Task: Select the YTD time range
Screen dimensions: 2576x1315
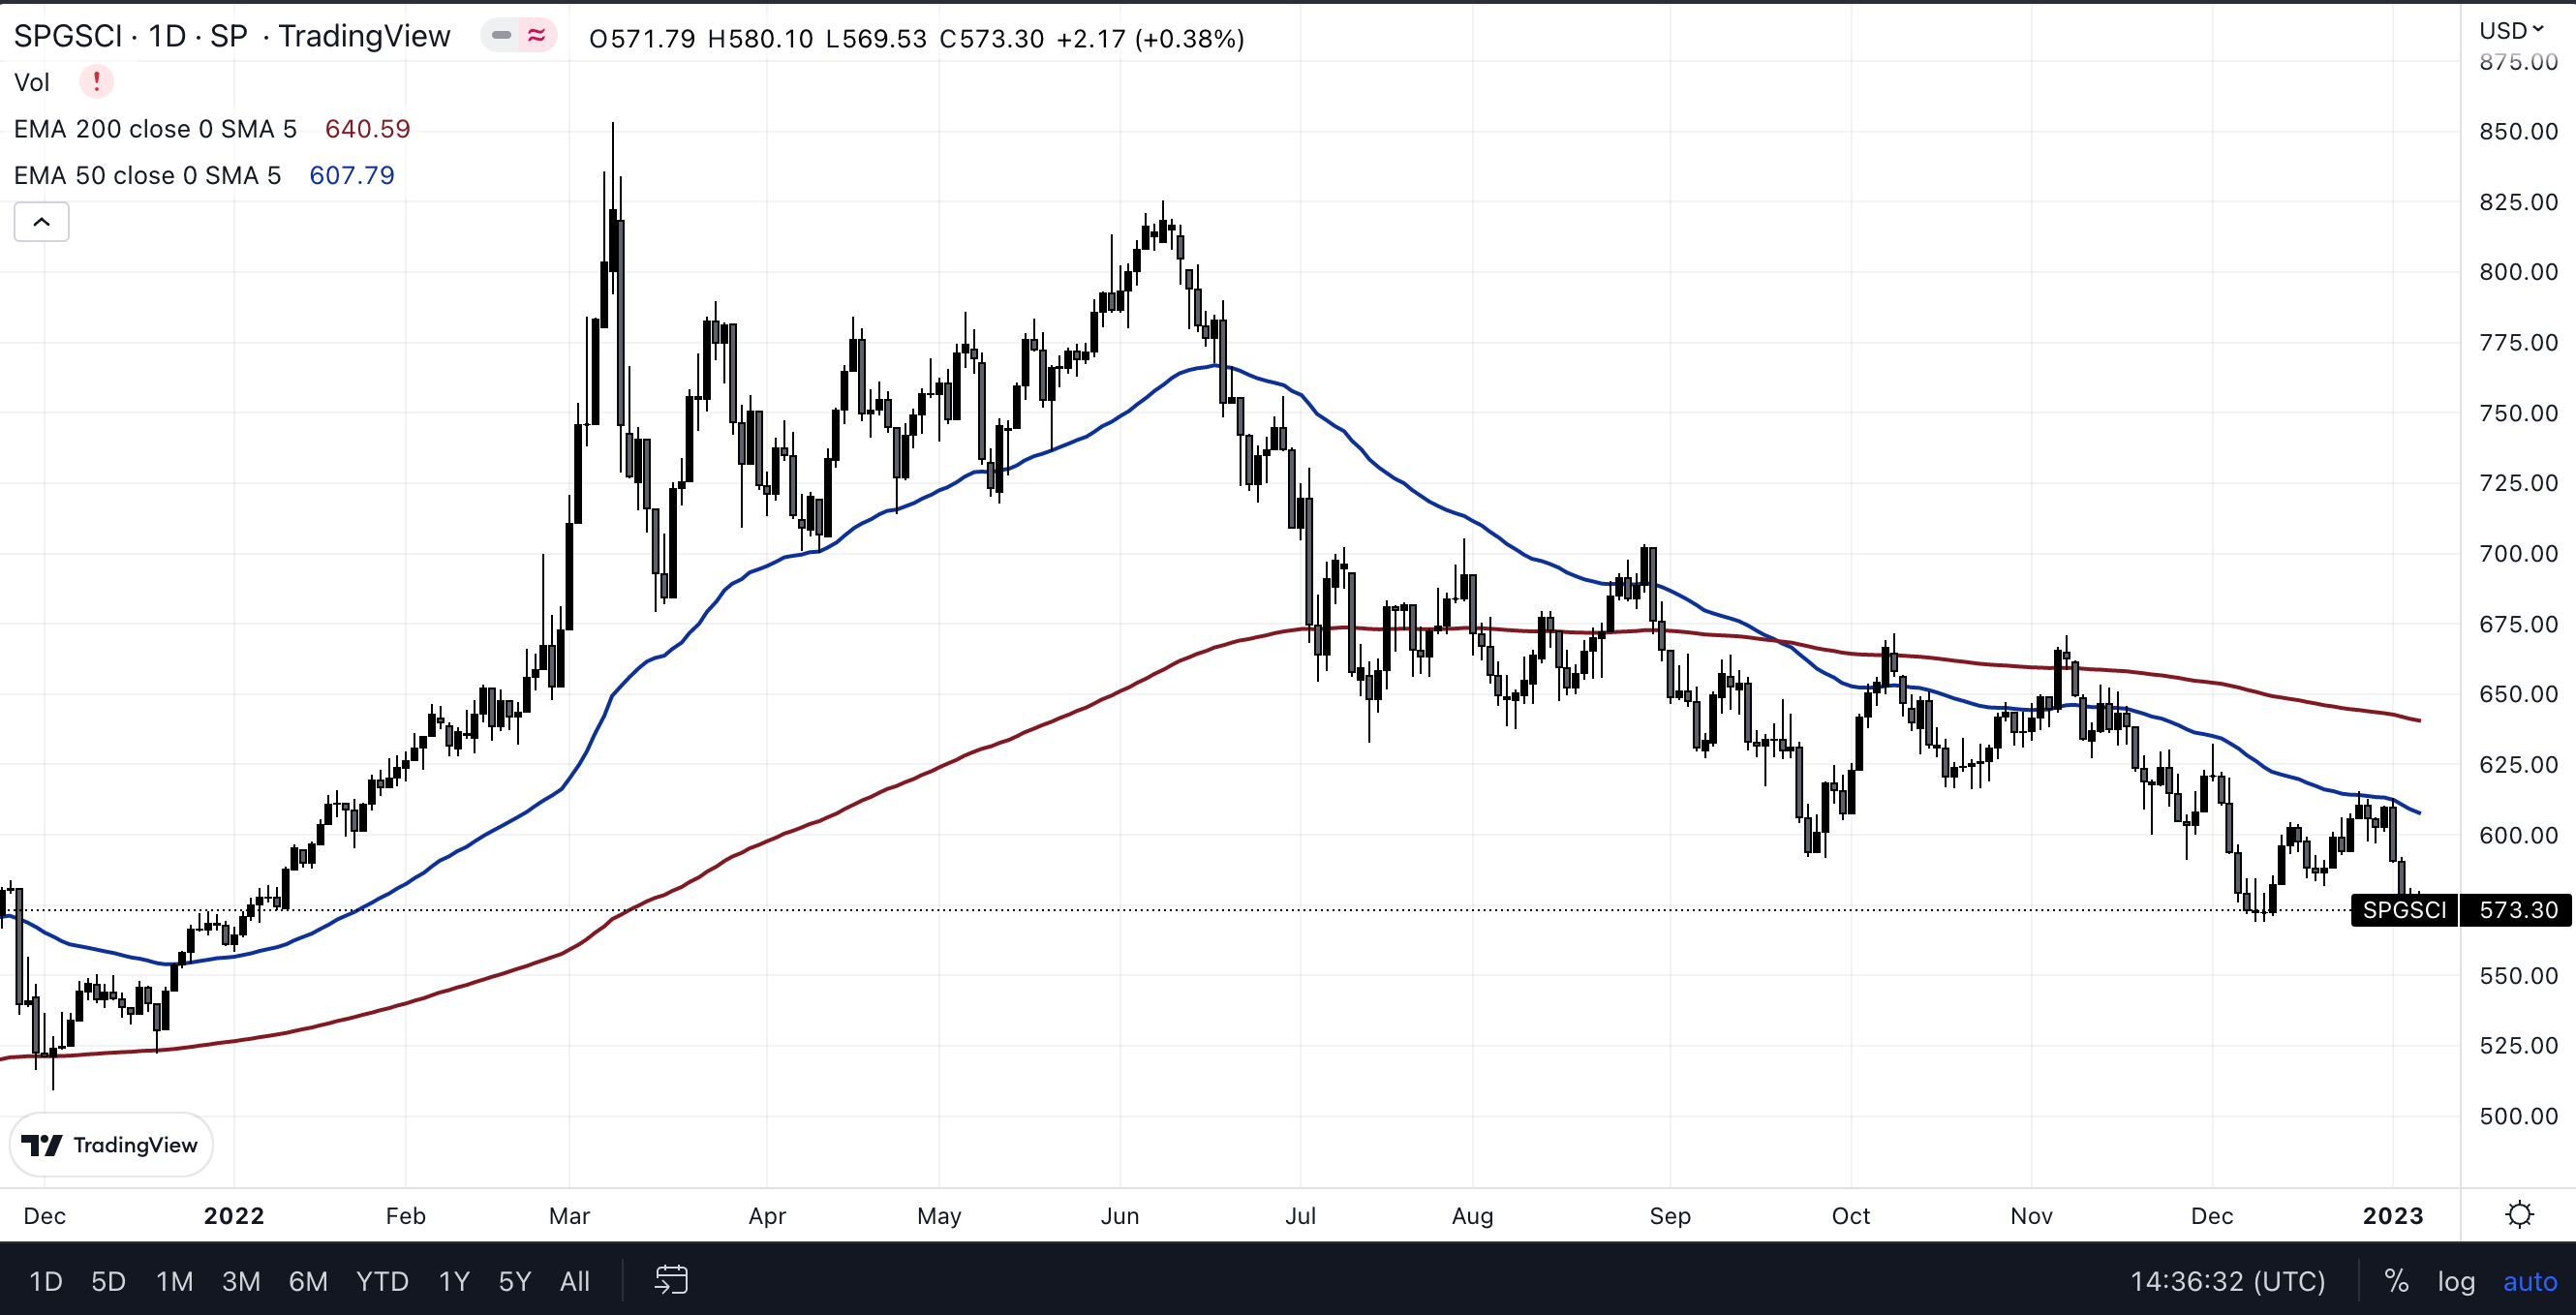Action: coord(382,1281)
